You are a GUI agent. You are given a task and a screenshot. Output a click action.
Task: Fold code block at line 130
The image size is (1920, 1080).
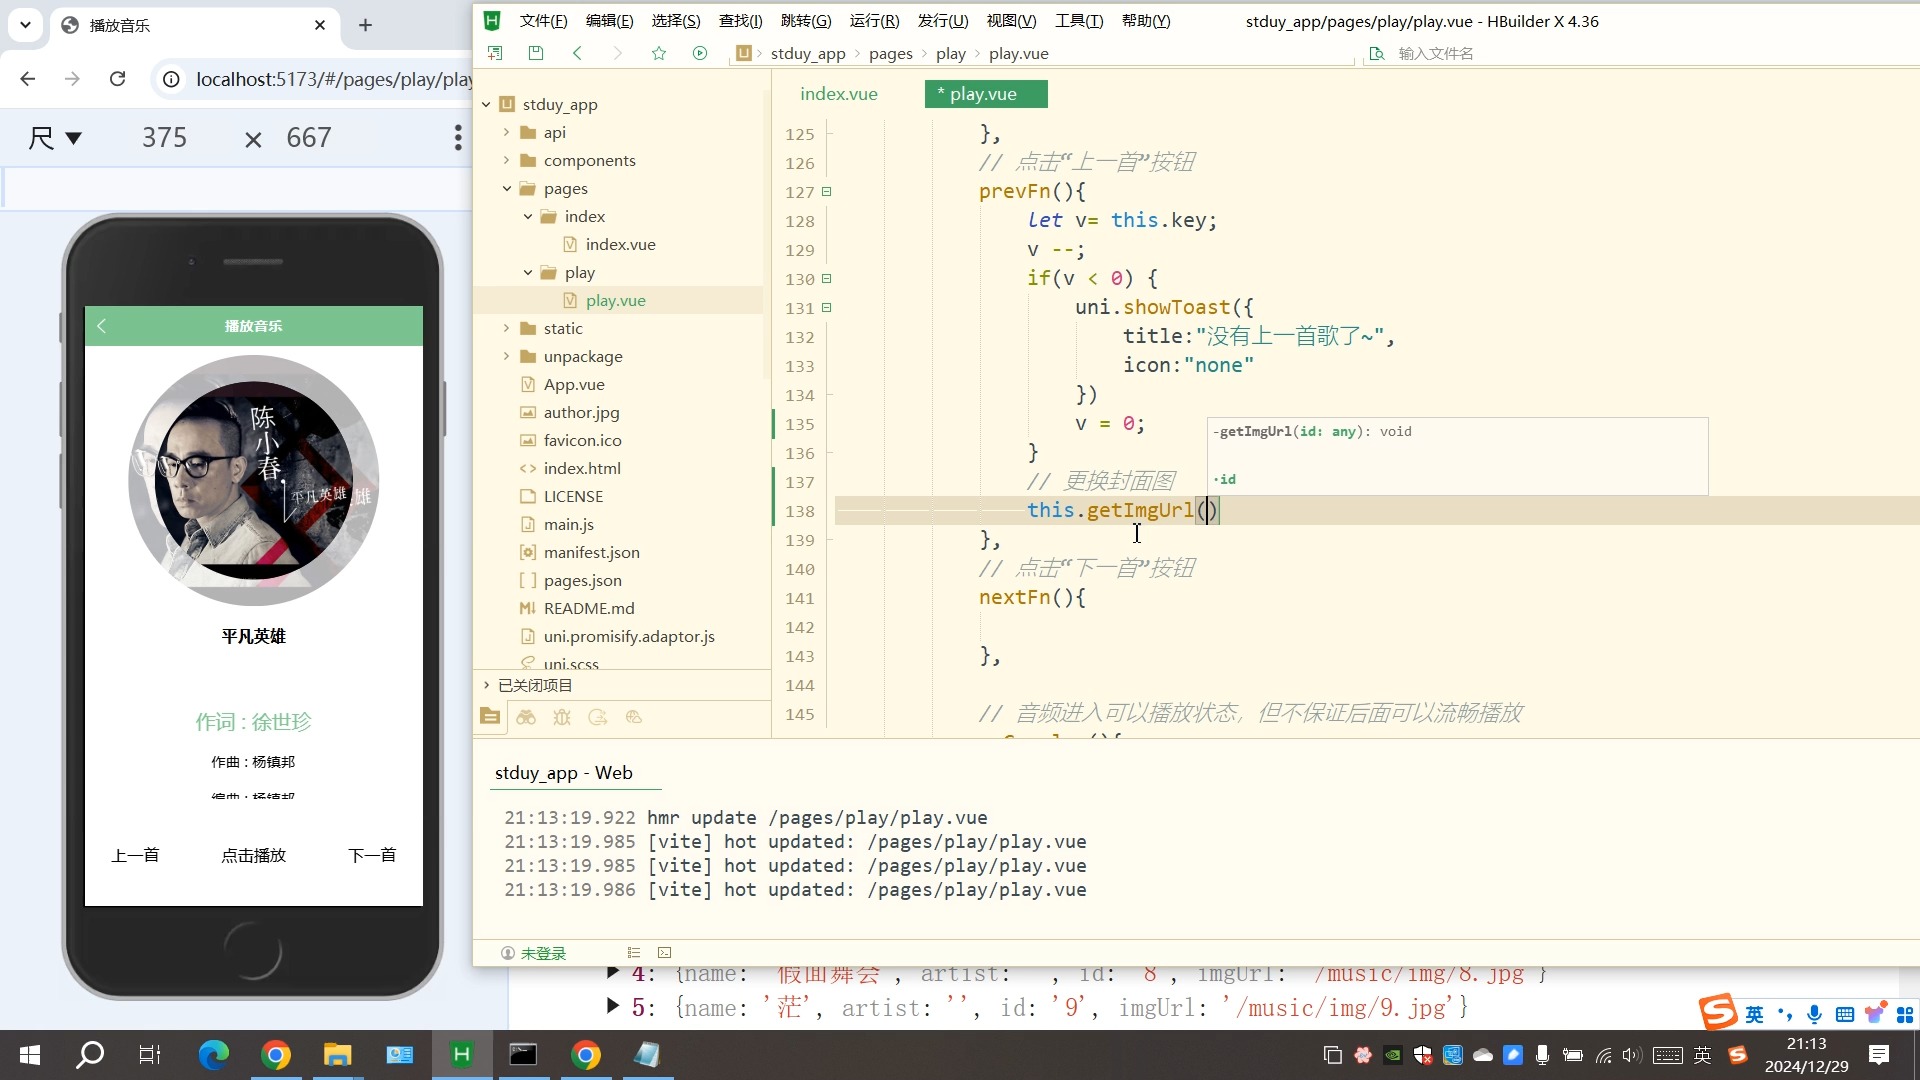click(x=827, y=279)
